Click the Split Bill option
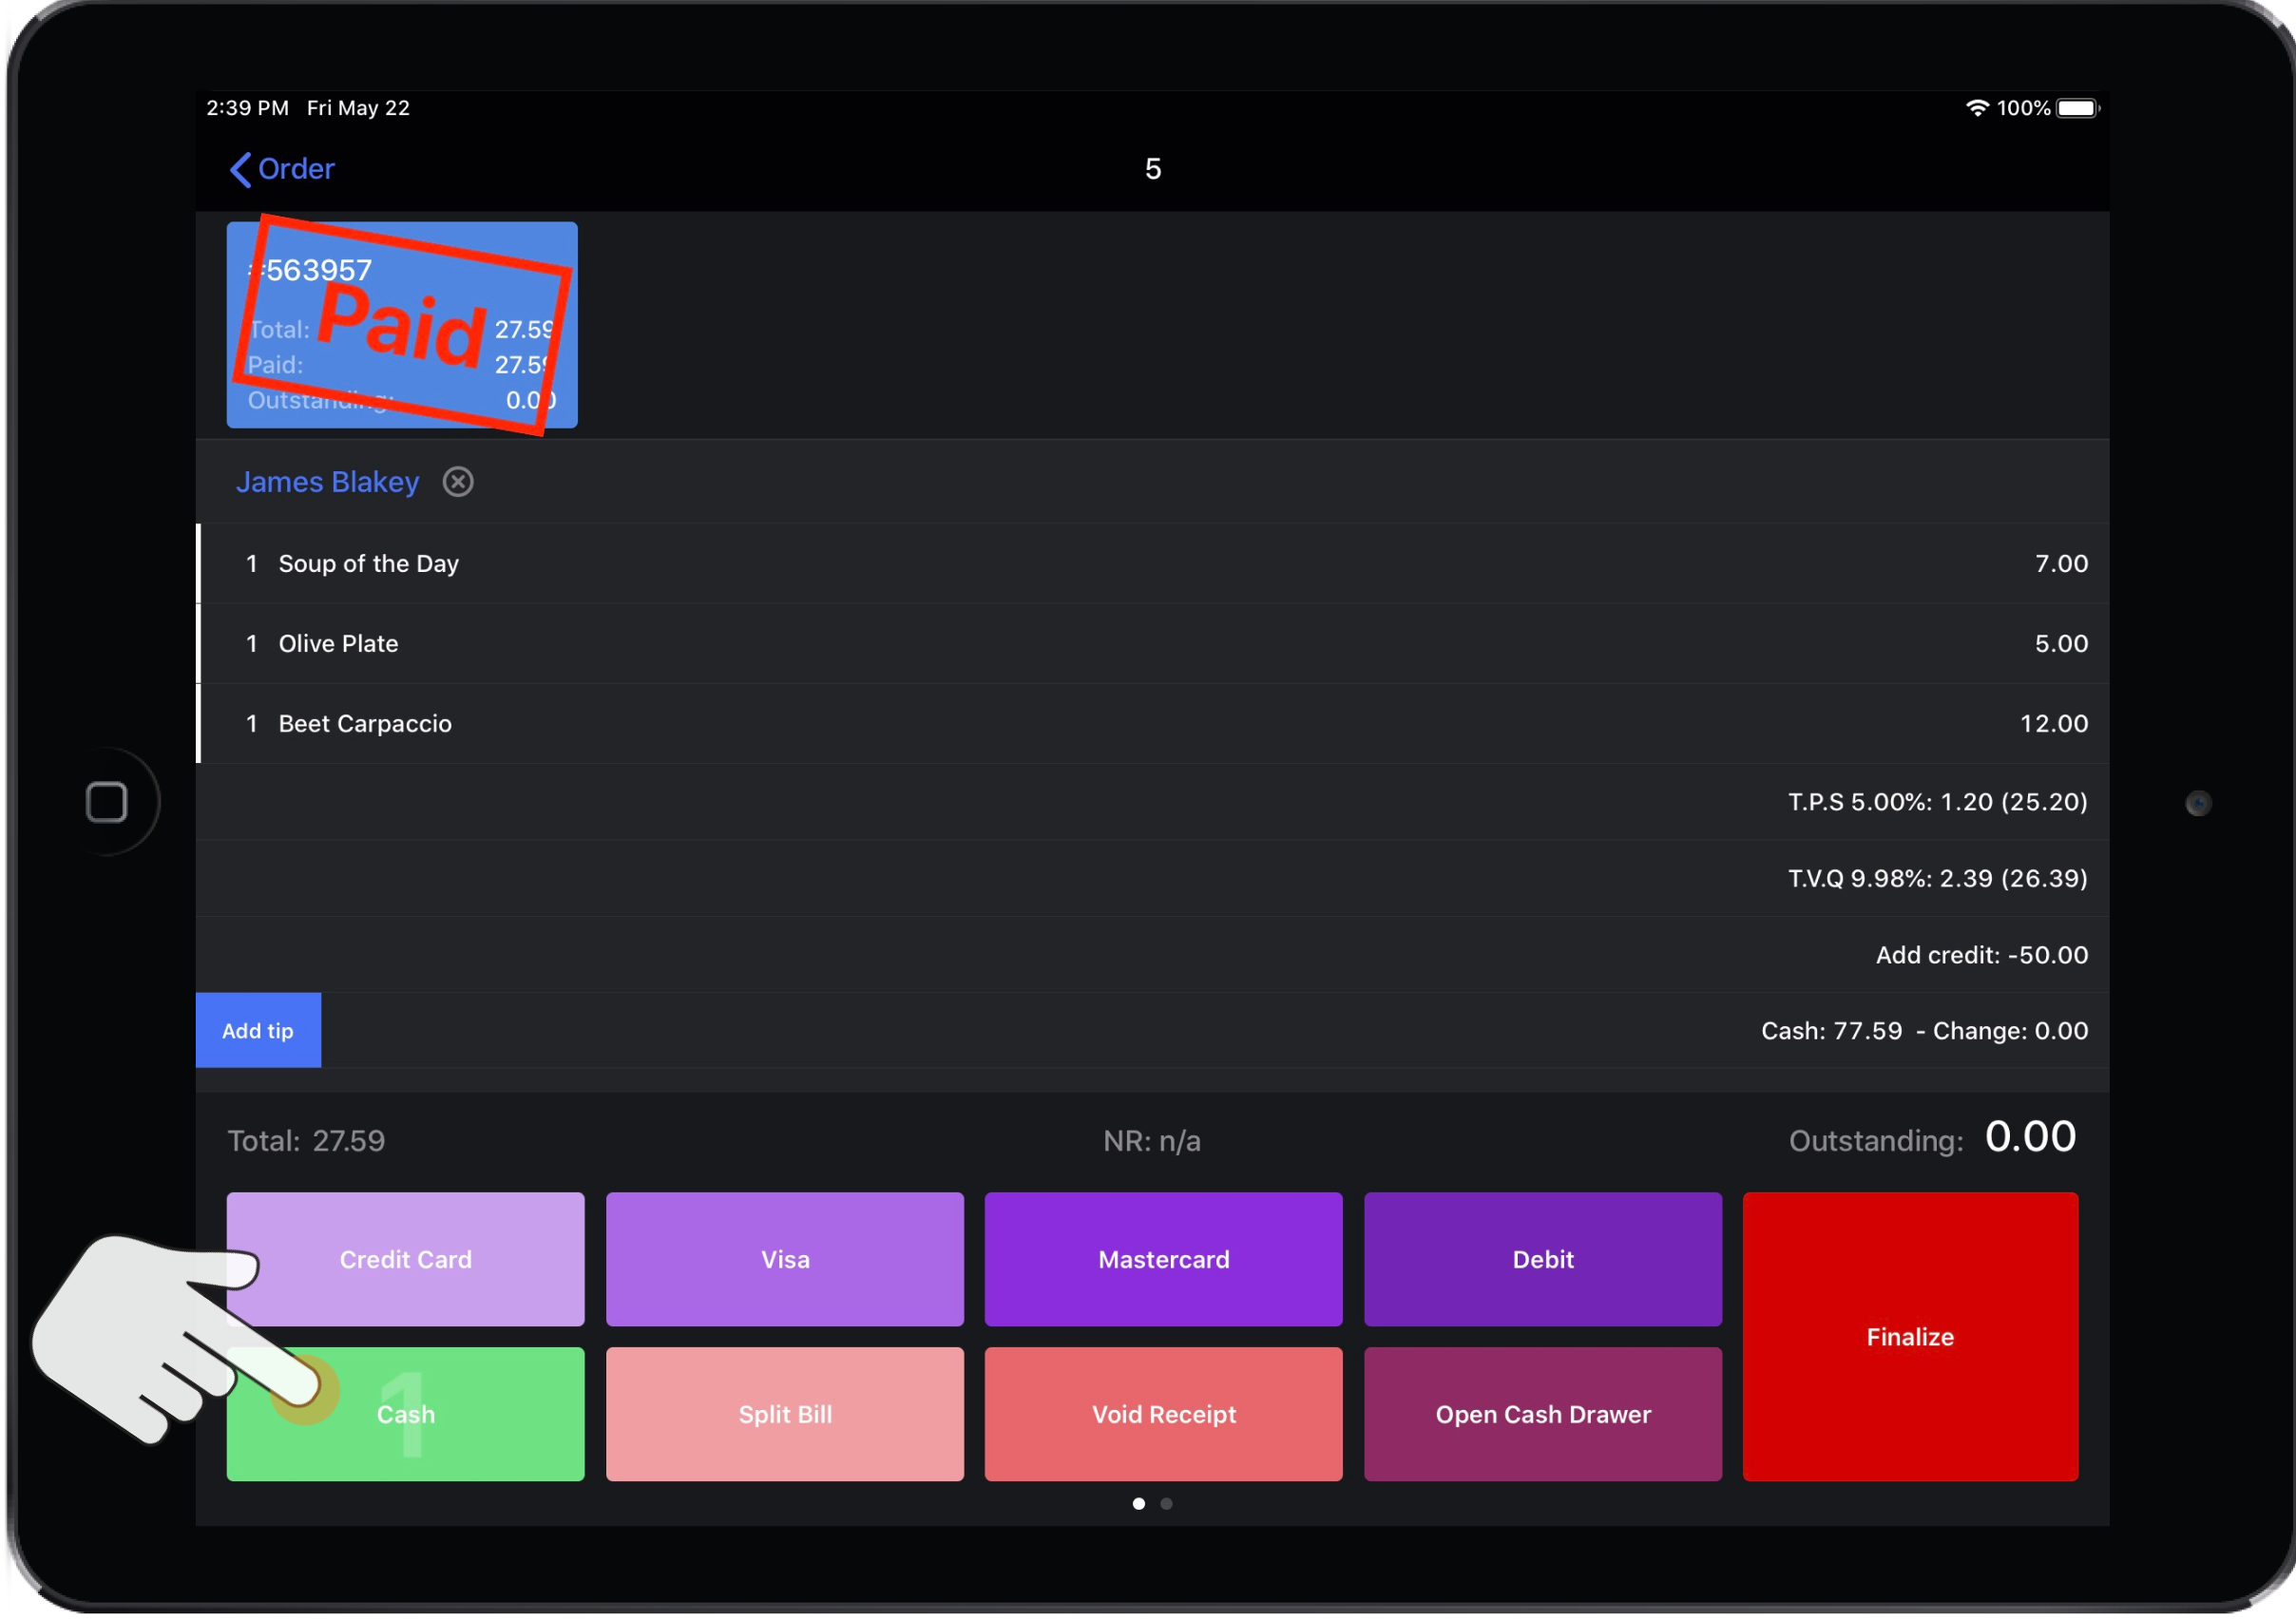 783,1414
